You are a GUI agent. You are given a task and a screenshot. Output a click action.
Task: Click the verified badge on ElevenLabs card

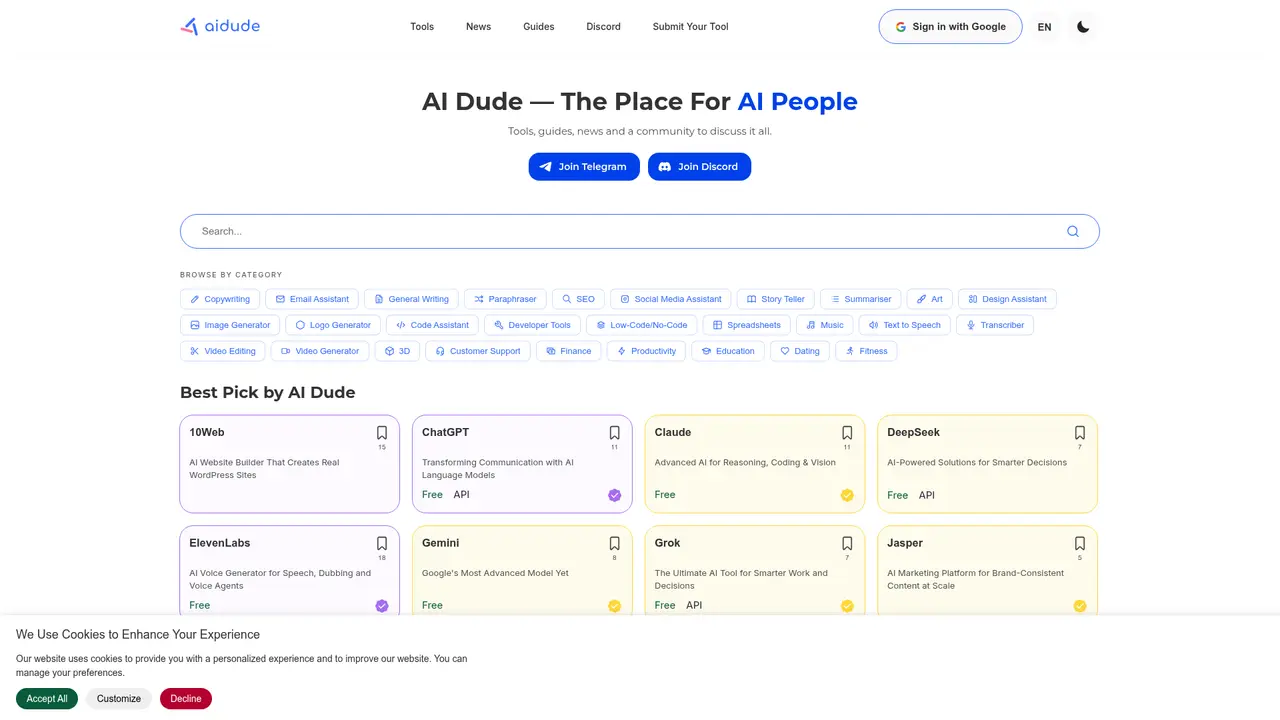pyautogui.click(x=382, y=606)
